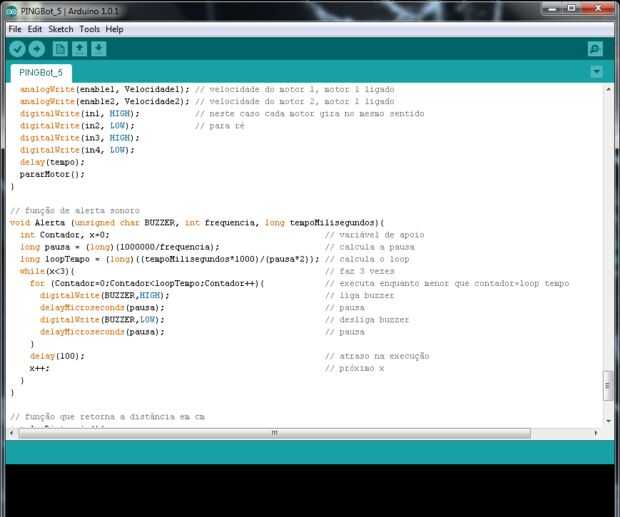Click the 'void Alerta' function declaration

point(197,223)
